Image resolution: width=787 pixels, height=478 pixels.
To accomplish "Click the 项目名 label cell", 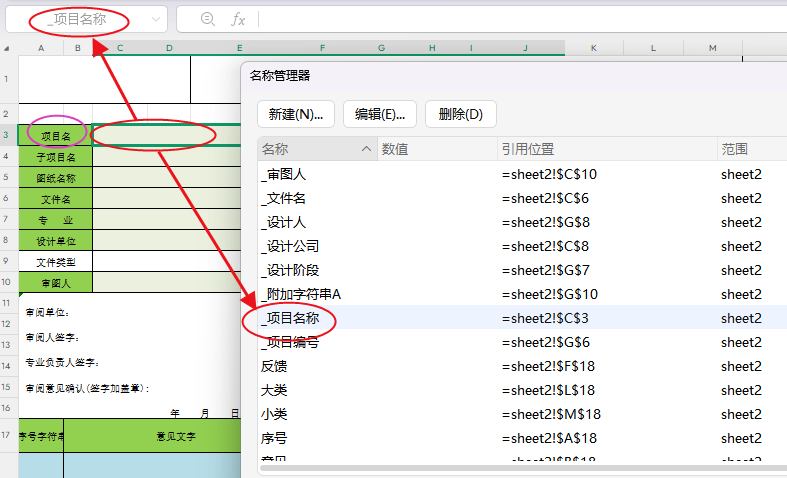I will click(x=55, y=136).
